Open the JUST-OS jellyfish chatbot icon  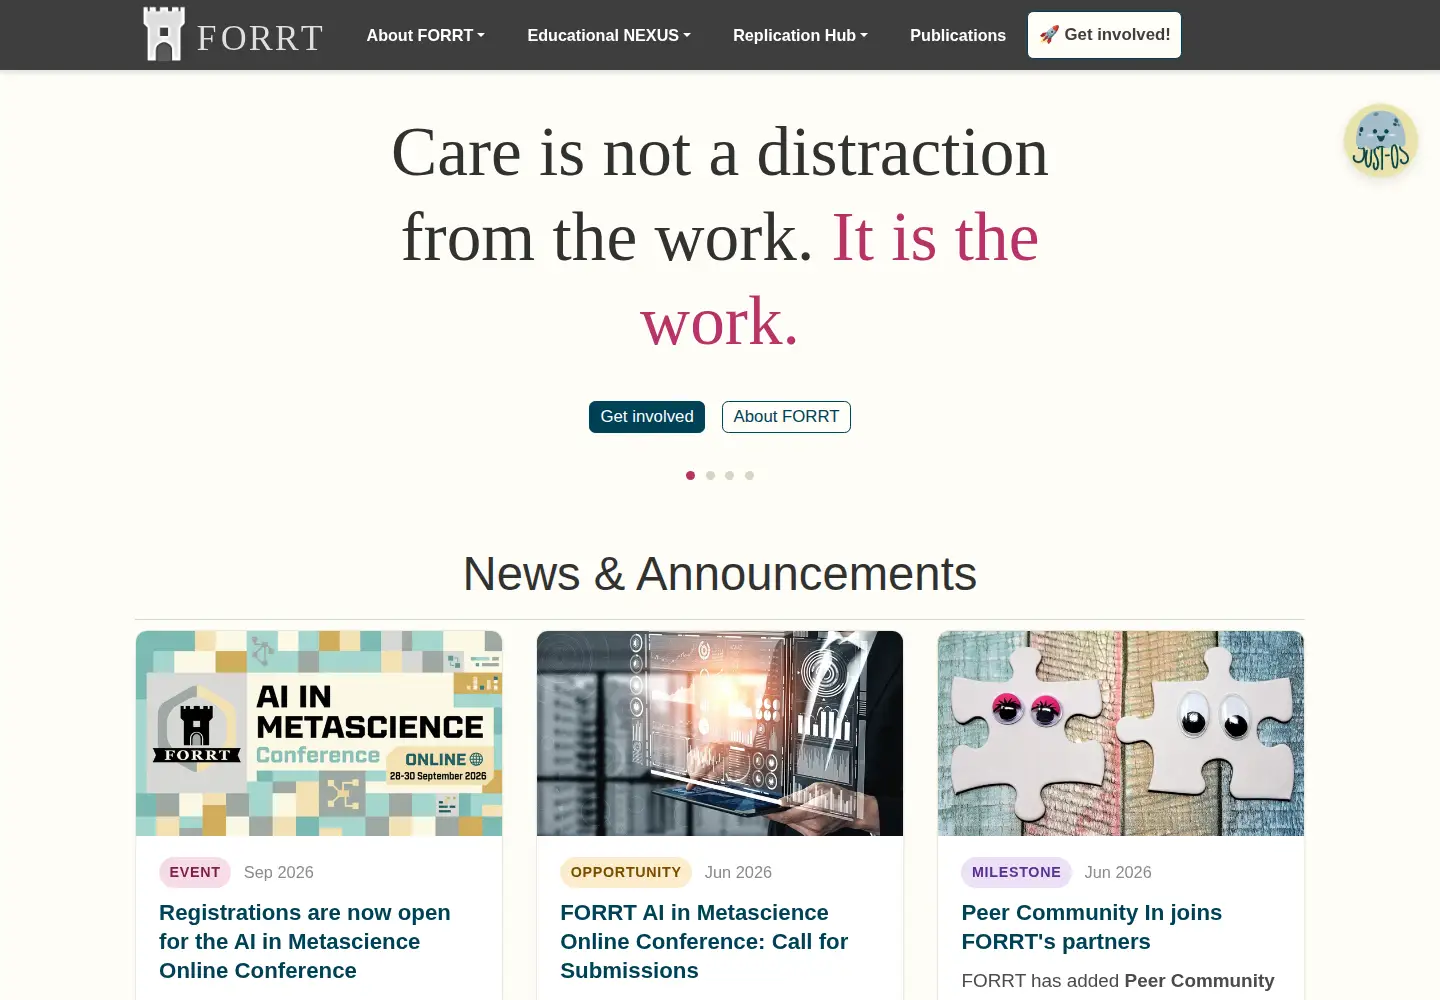click(x=1380, y=141)
